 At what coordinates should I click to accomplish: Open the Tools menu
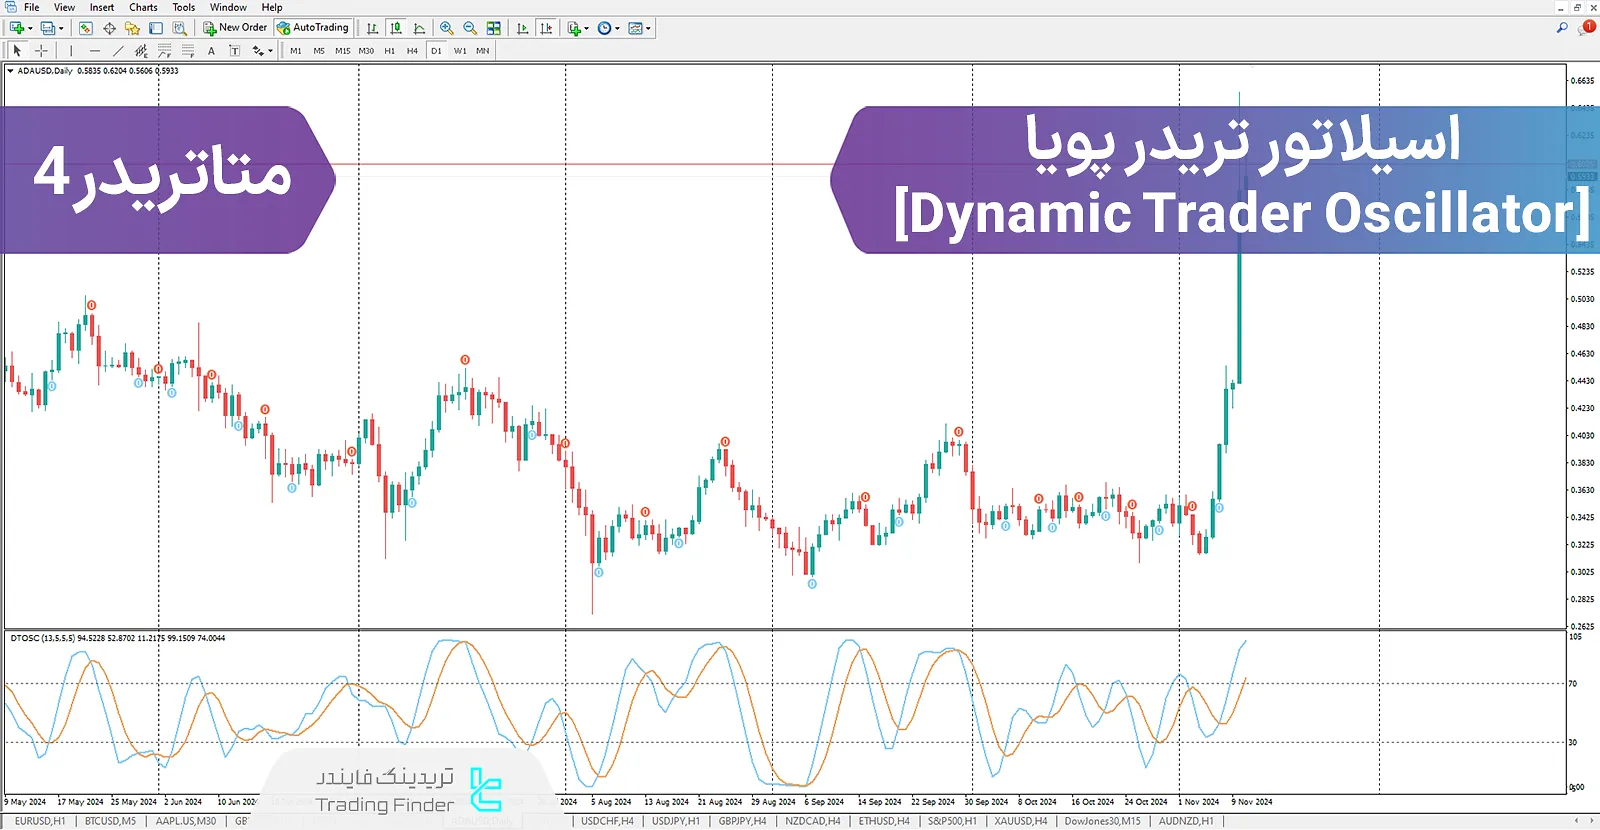click(x=184, y=7)
